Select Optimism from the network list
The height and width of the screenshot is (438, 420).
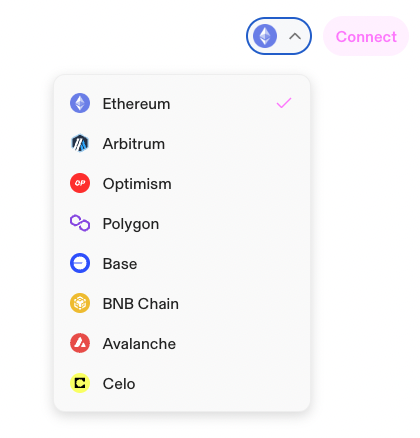tap(182, 183)
